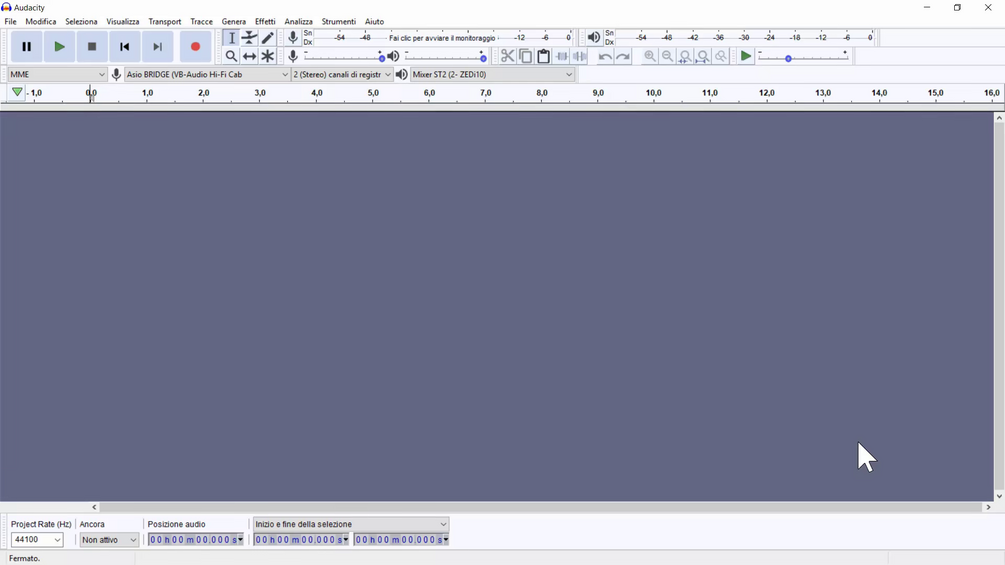The image size is (1005, 565).
Task: Click the Trim audio icon
Action: click(x=561, y=56)
